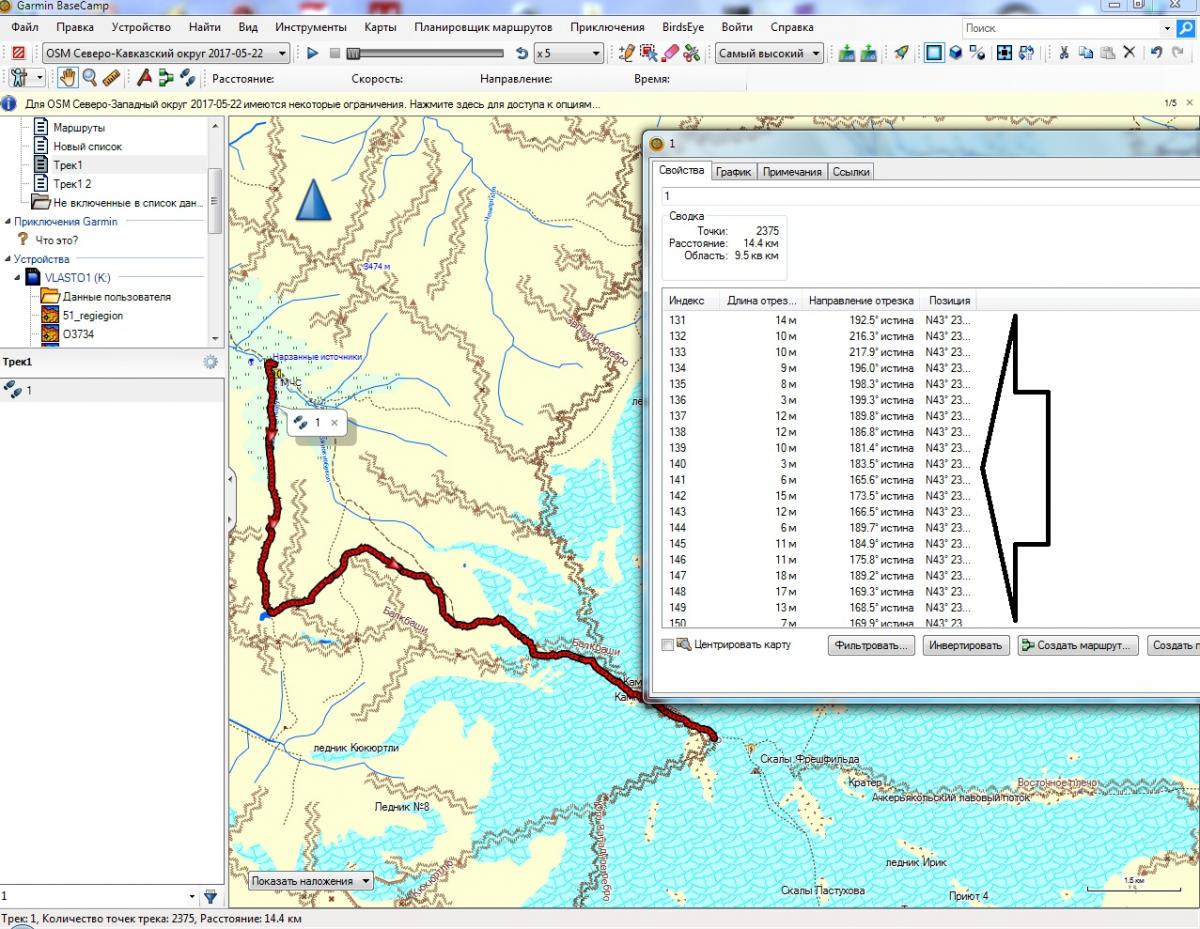Expand the Показать наложения dropdown
Viewport: 1200px width, 929px height.
311,881
